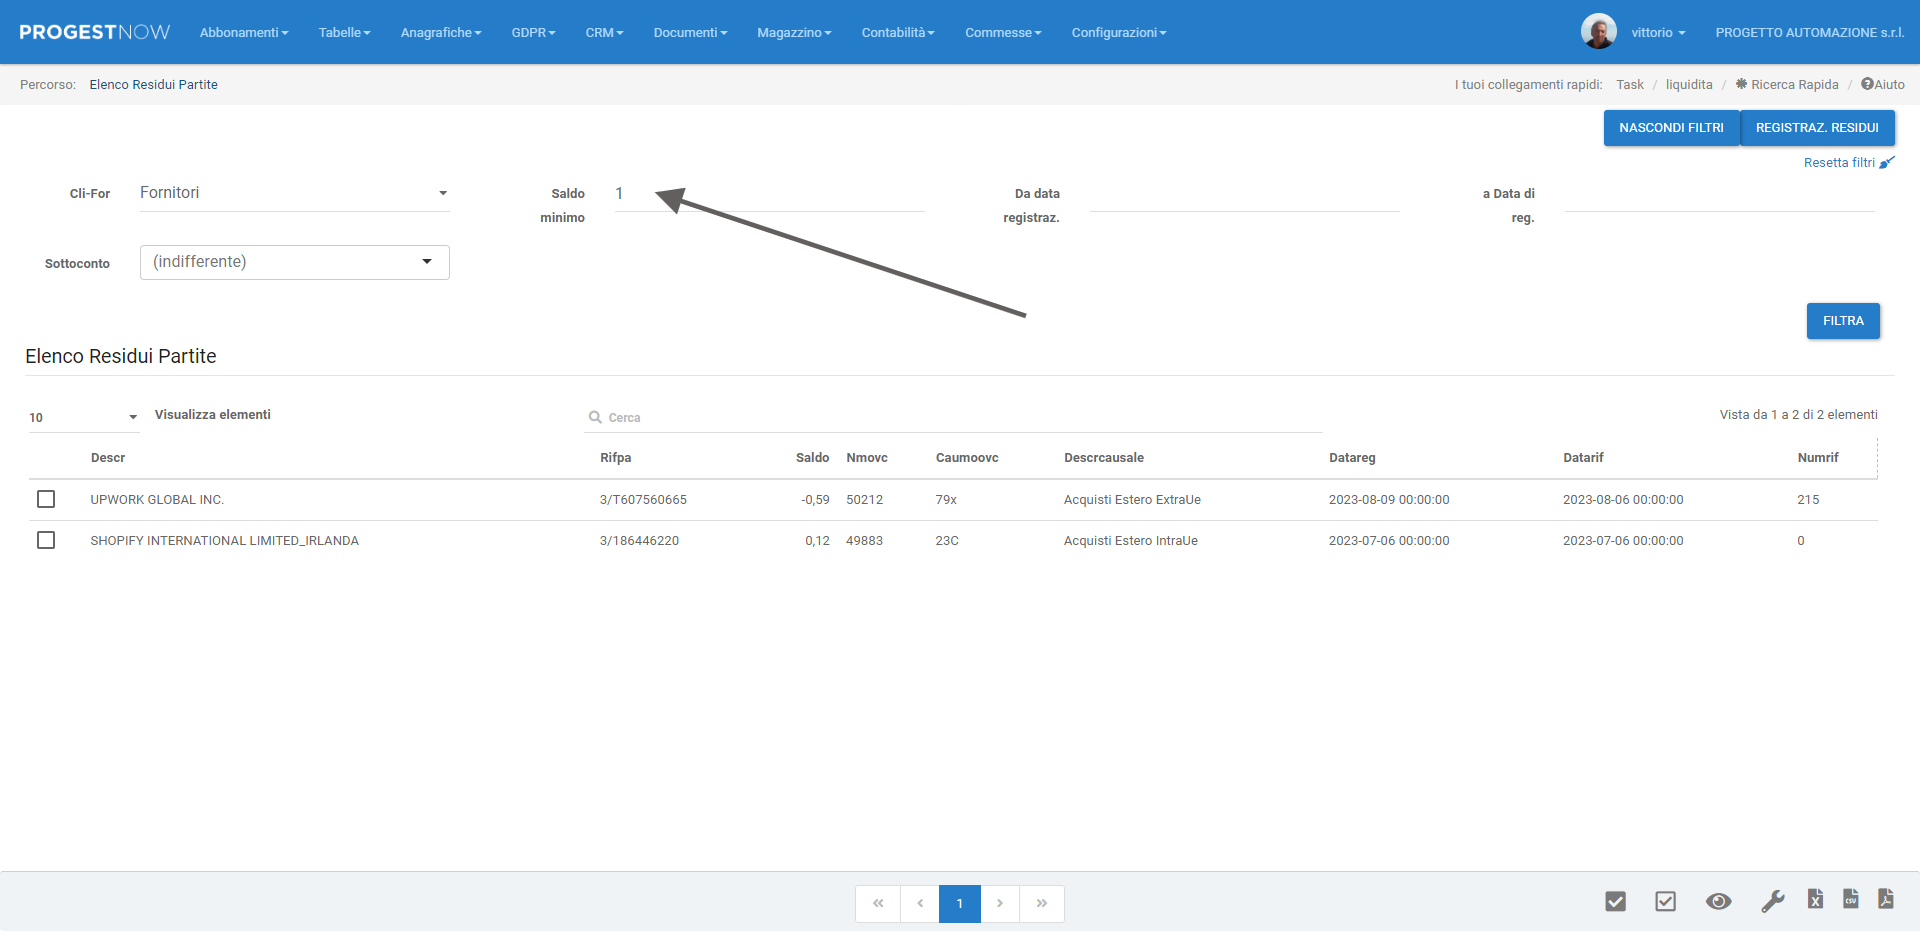Click the user avatar picture

(1598, 32)
